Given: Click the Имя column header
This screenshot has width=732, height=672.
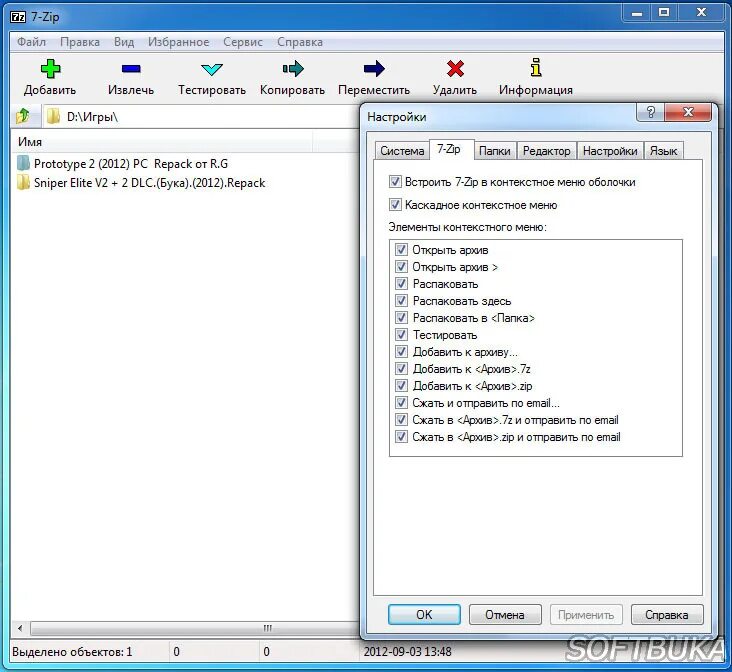Looking at the screenshot, I should [161, 141].
